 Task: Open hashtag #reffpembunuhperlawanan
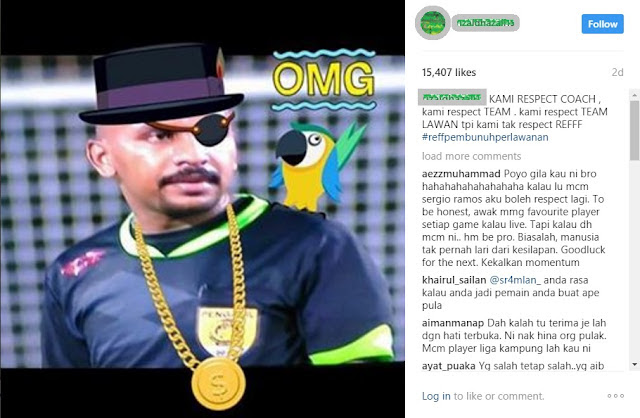485,137
